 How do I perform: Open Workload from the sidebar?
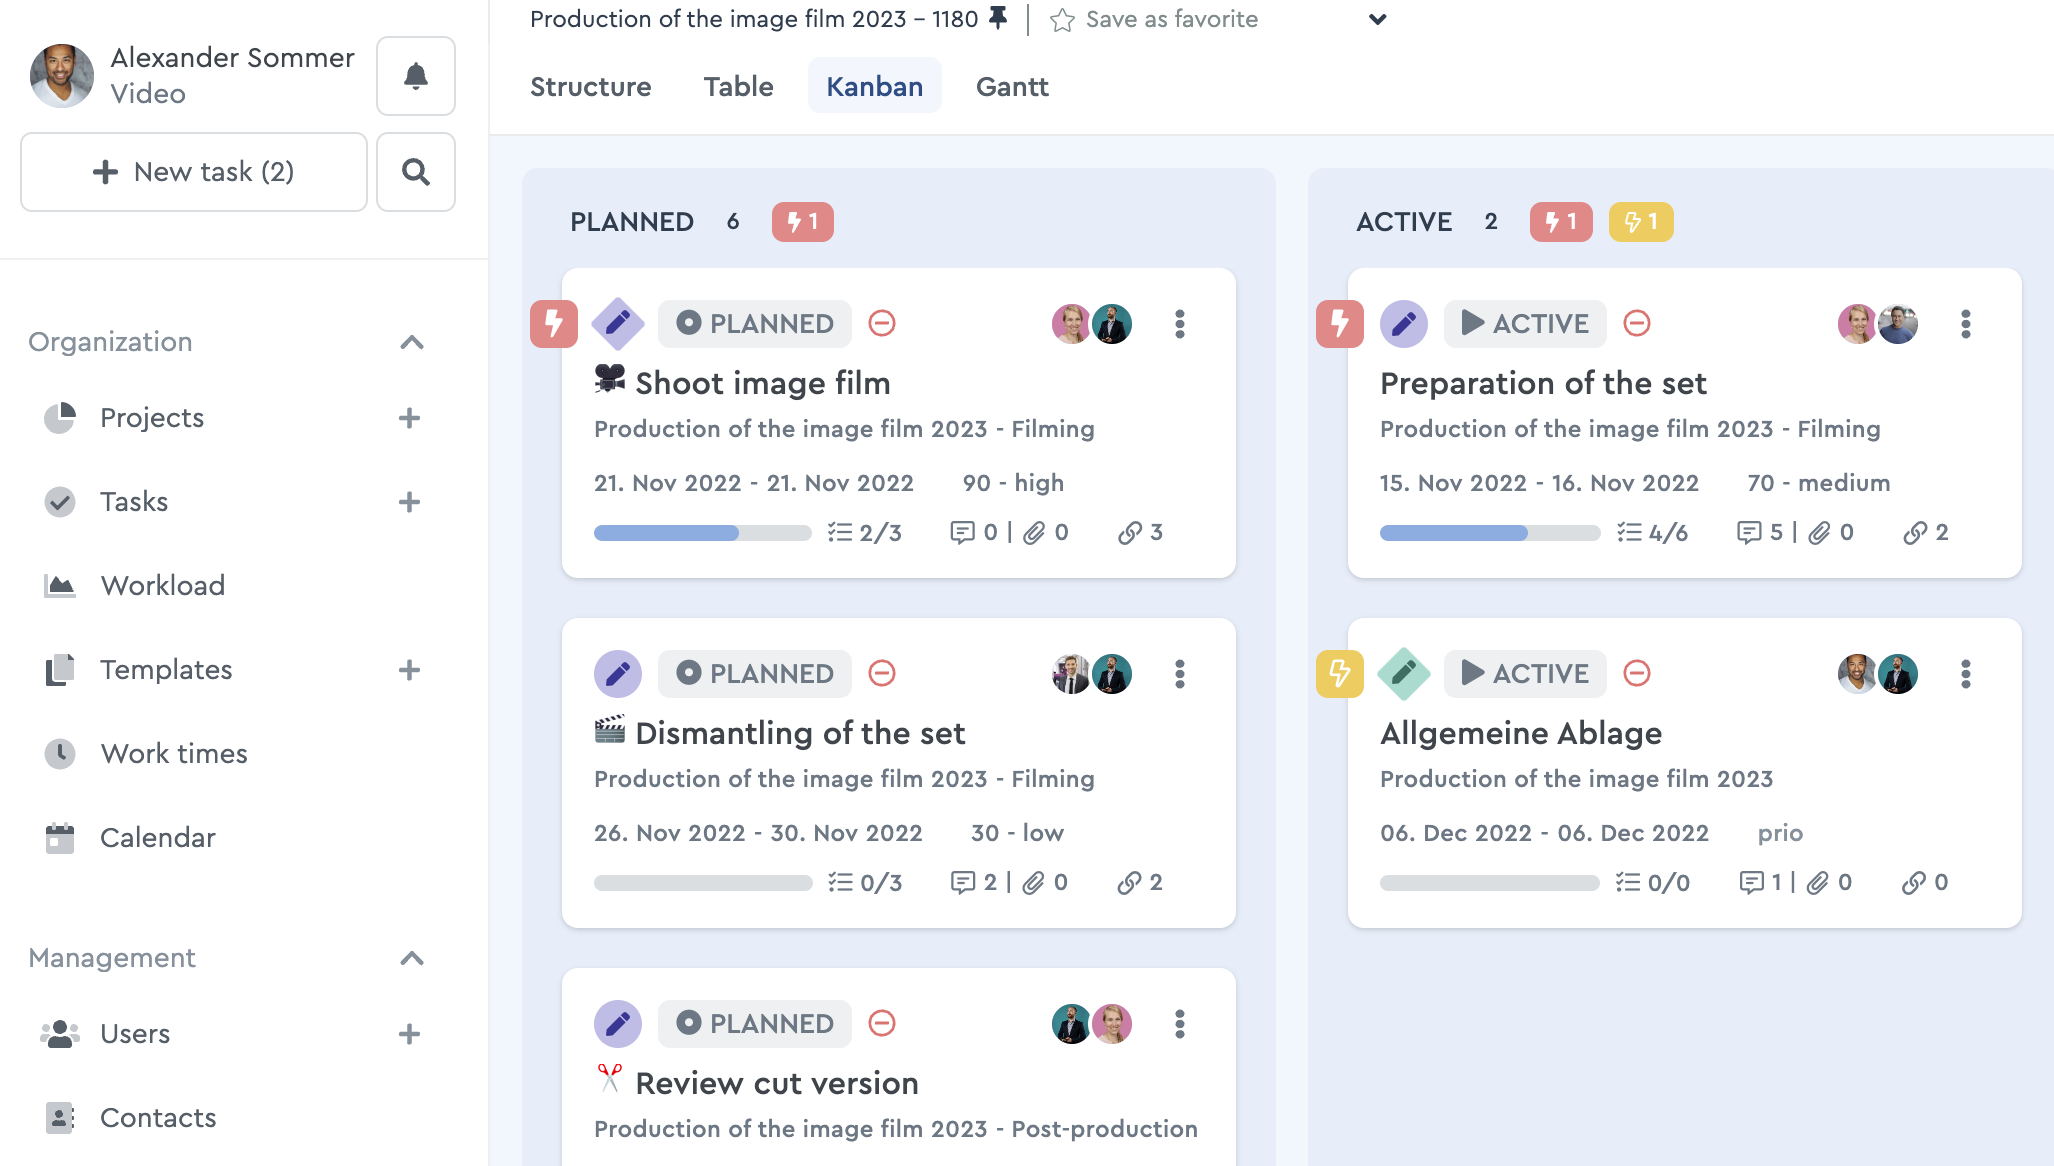coord(163,586)
